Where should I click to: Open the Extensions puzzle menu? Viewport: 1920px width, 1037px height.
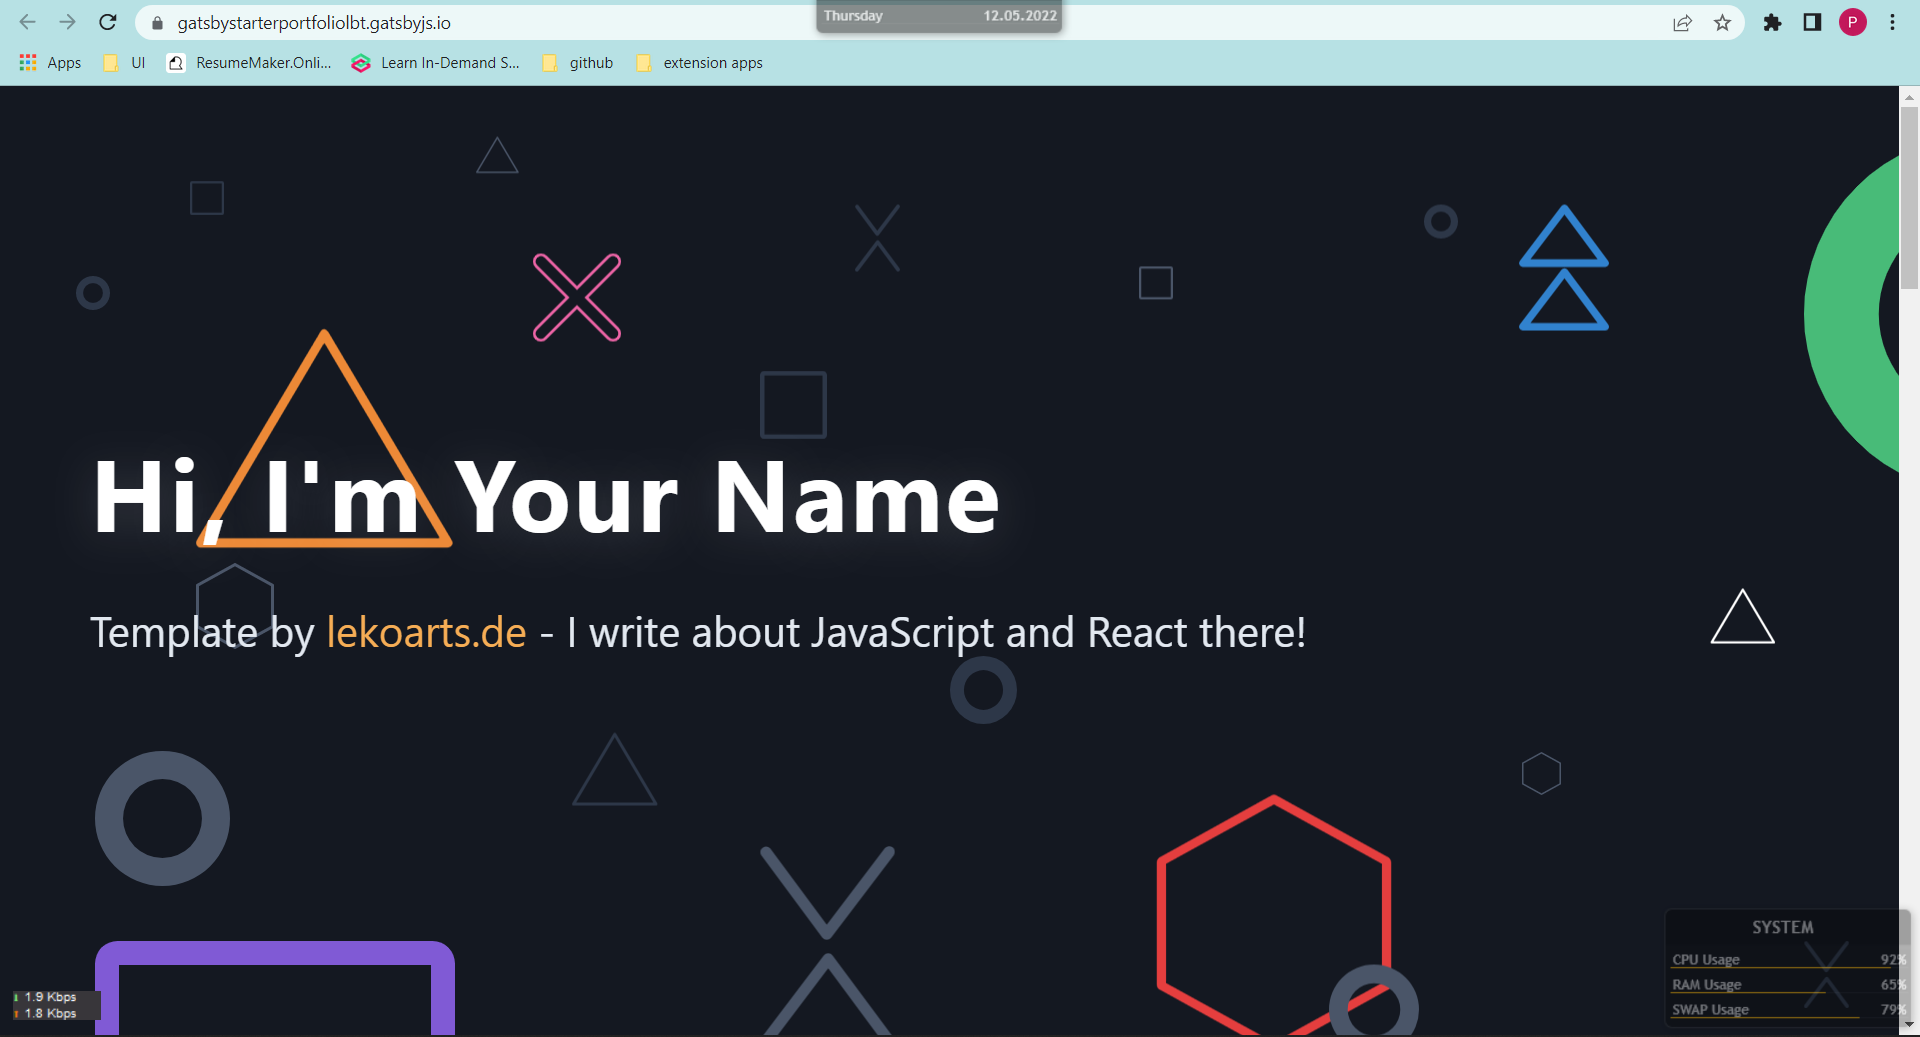tap(1772, 23)
